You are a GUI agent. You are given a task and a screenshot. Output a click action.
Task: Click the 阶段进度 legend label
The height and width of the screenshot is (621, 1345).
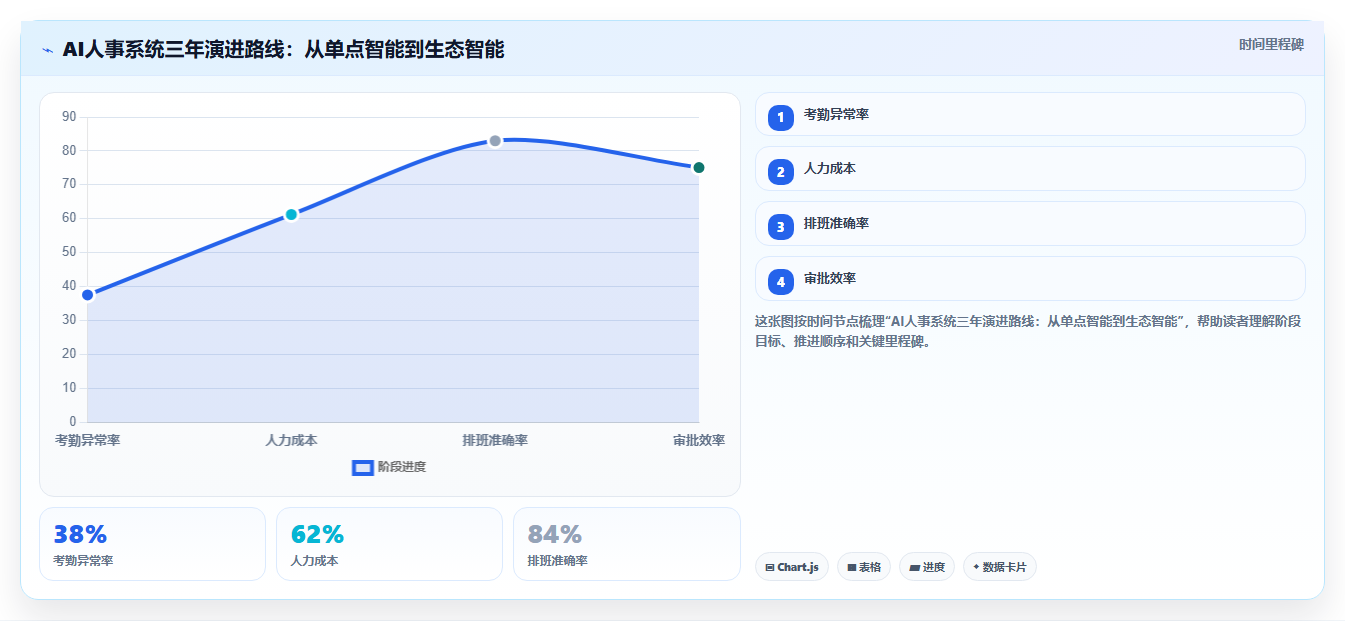click(x=402, y=467)
